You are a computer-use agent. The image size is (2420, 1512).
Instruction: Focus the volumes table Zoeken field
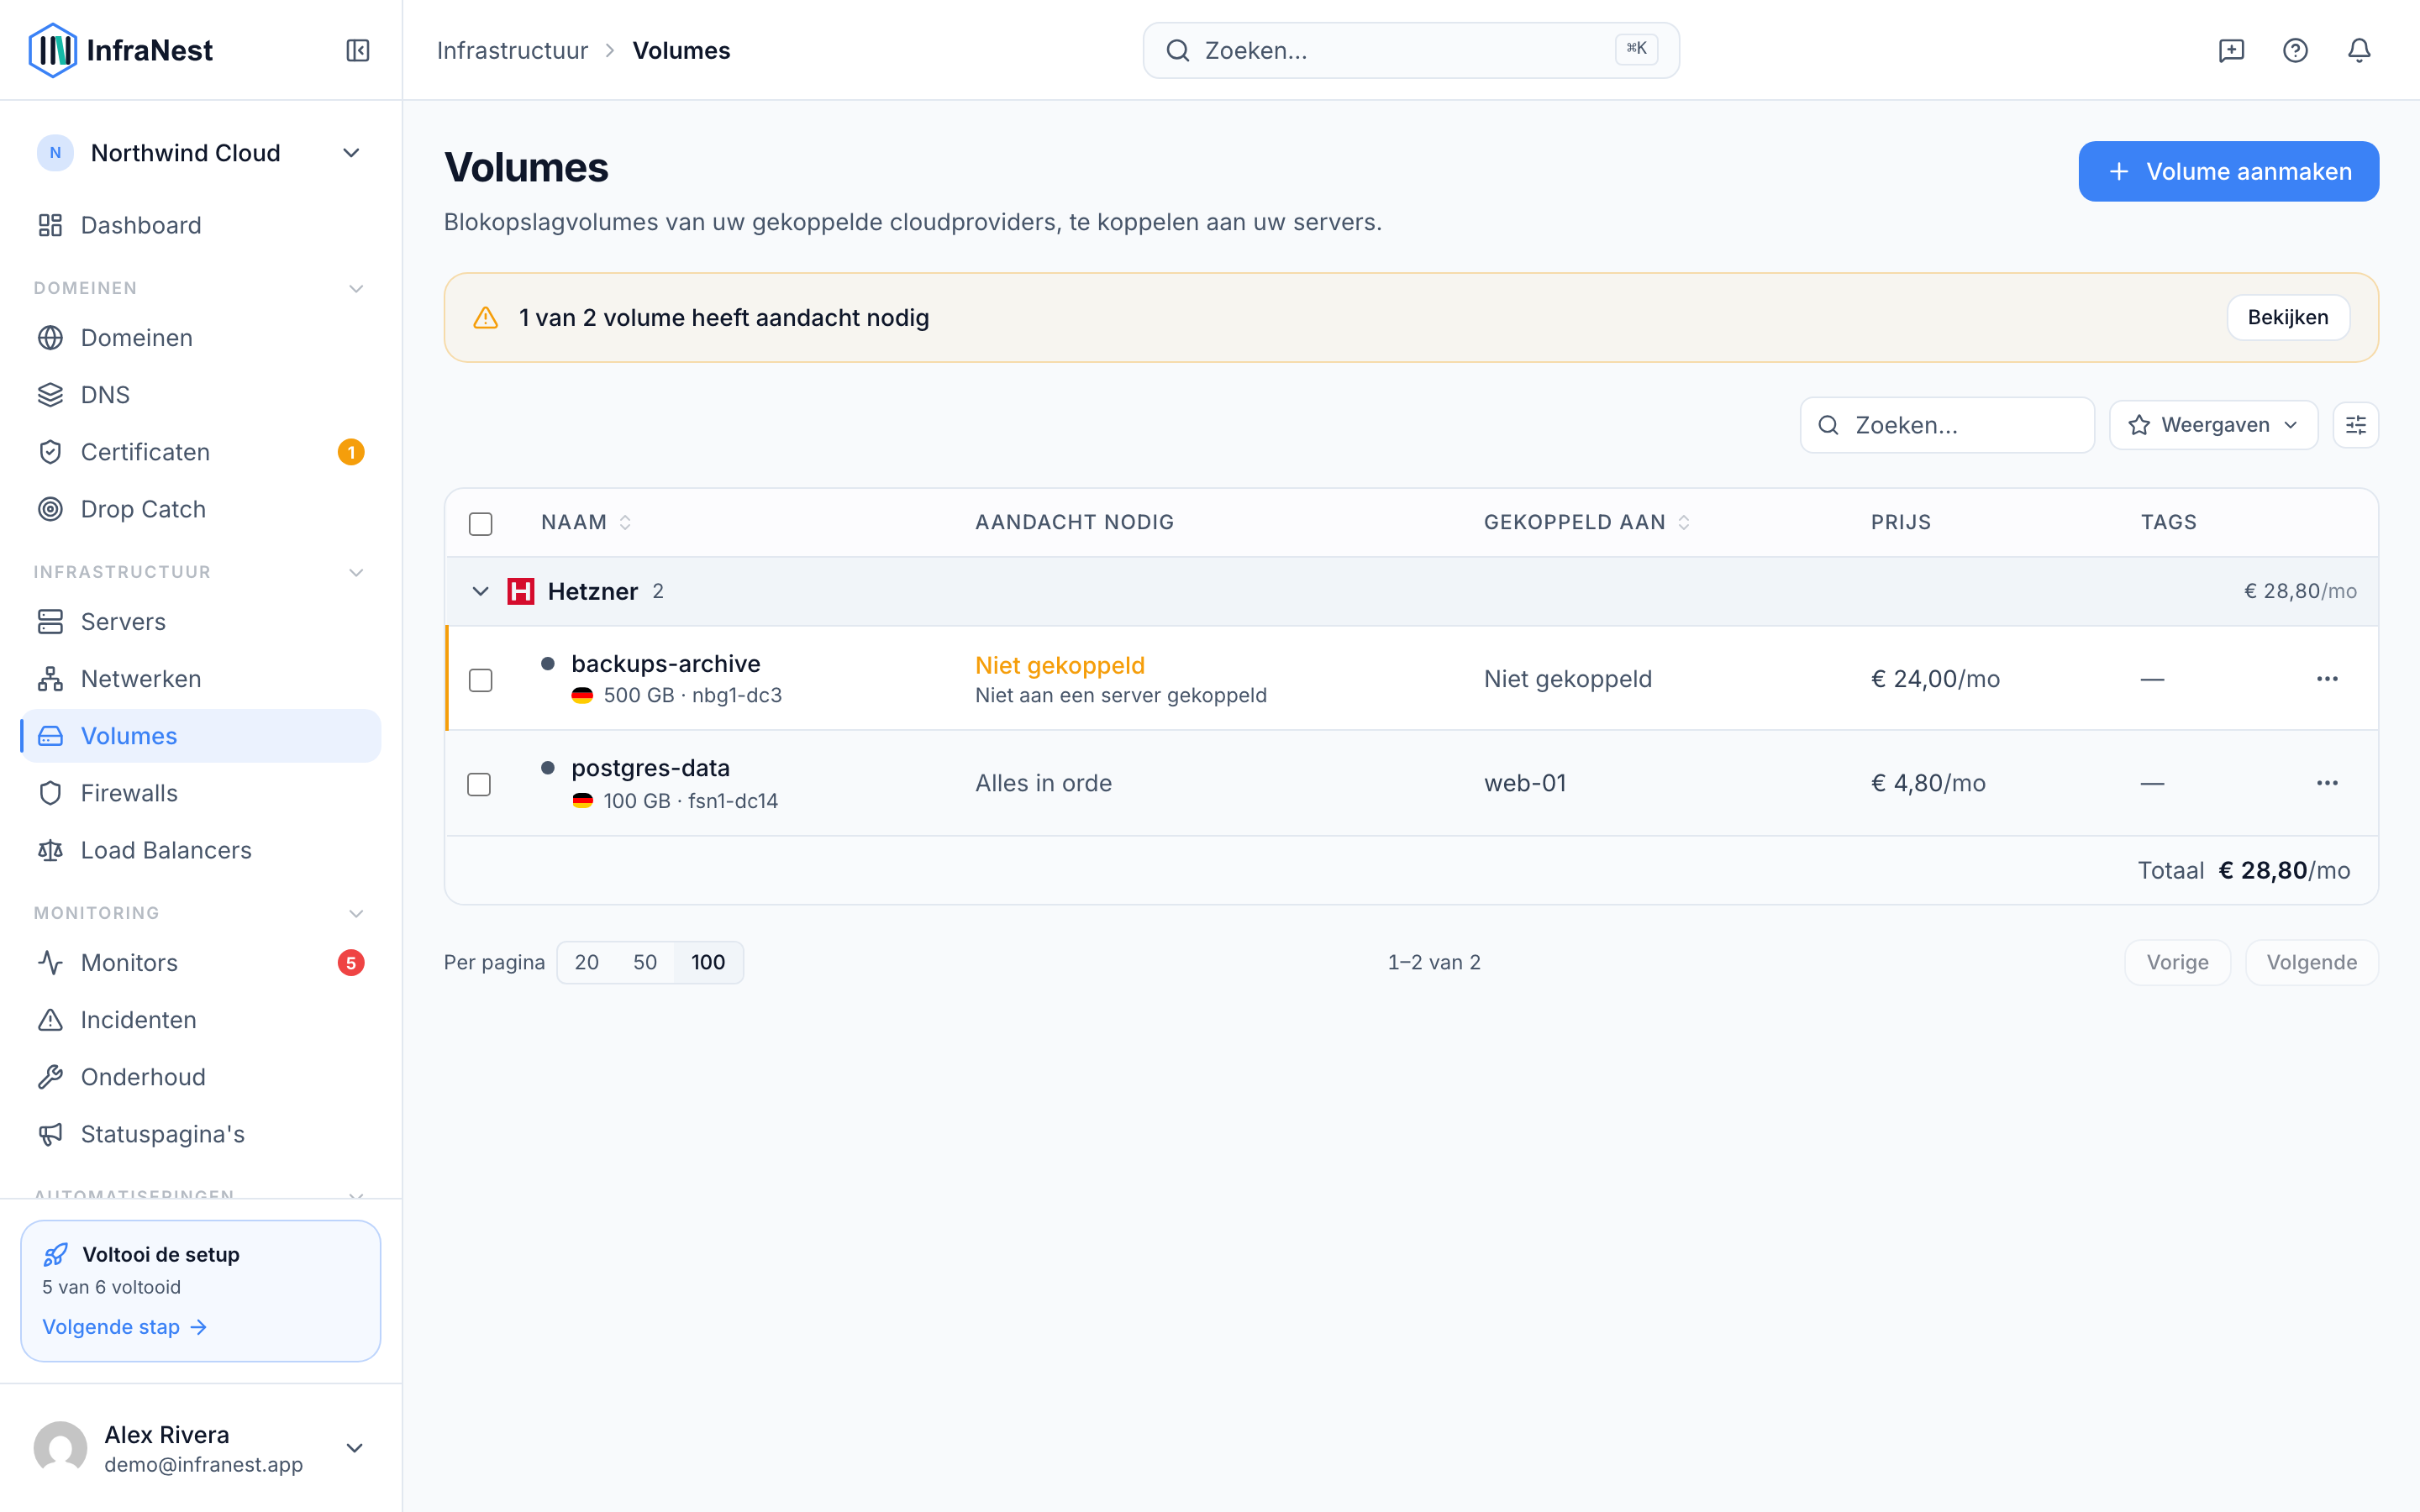coord(1947,425)
